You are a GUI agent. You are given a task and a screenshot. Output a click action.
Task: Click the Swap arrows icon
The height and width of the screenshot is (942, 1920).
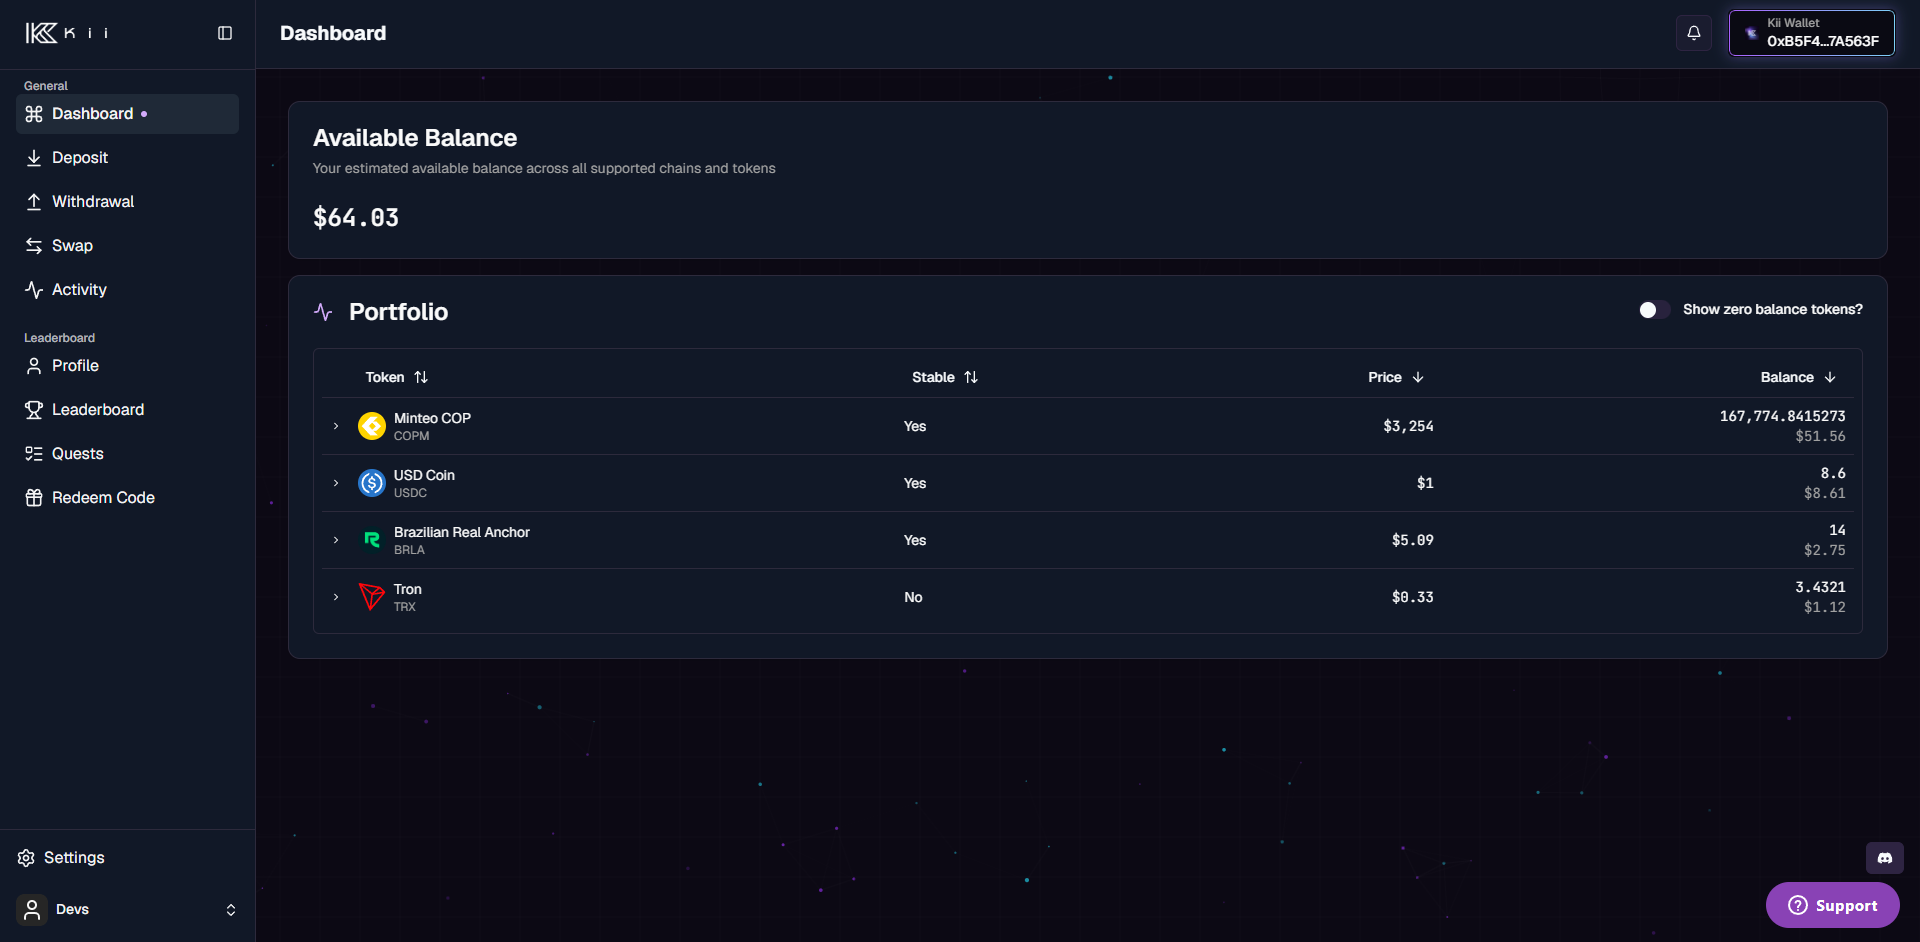point(34,246)
